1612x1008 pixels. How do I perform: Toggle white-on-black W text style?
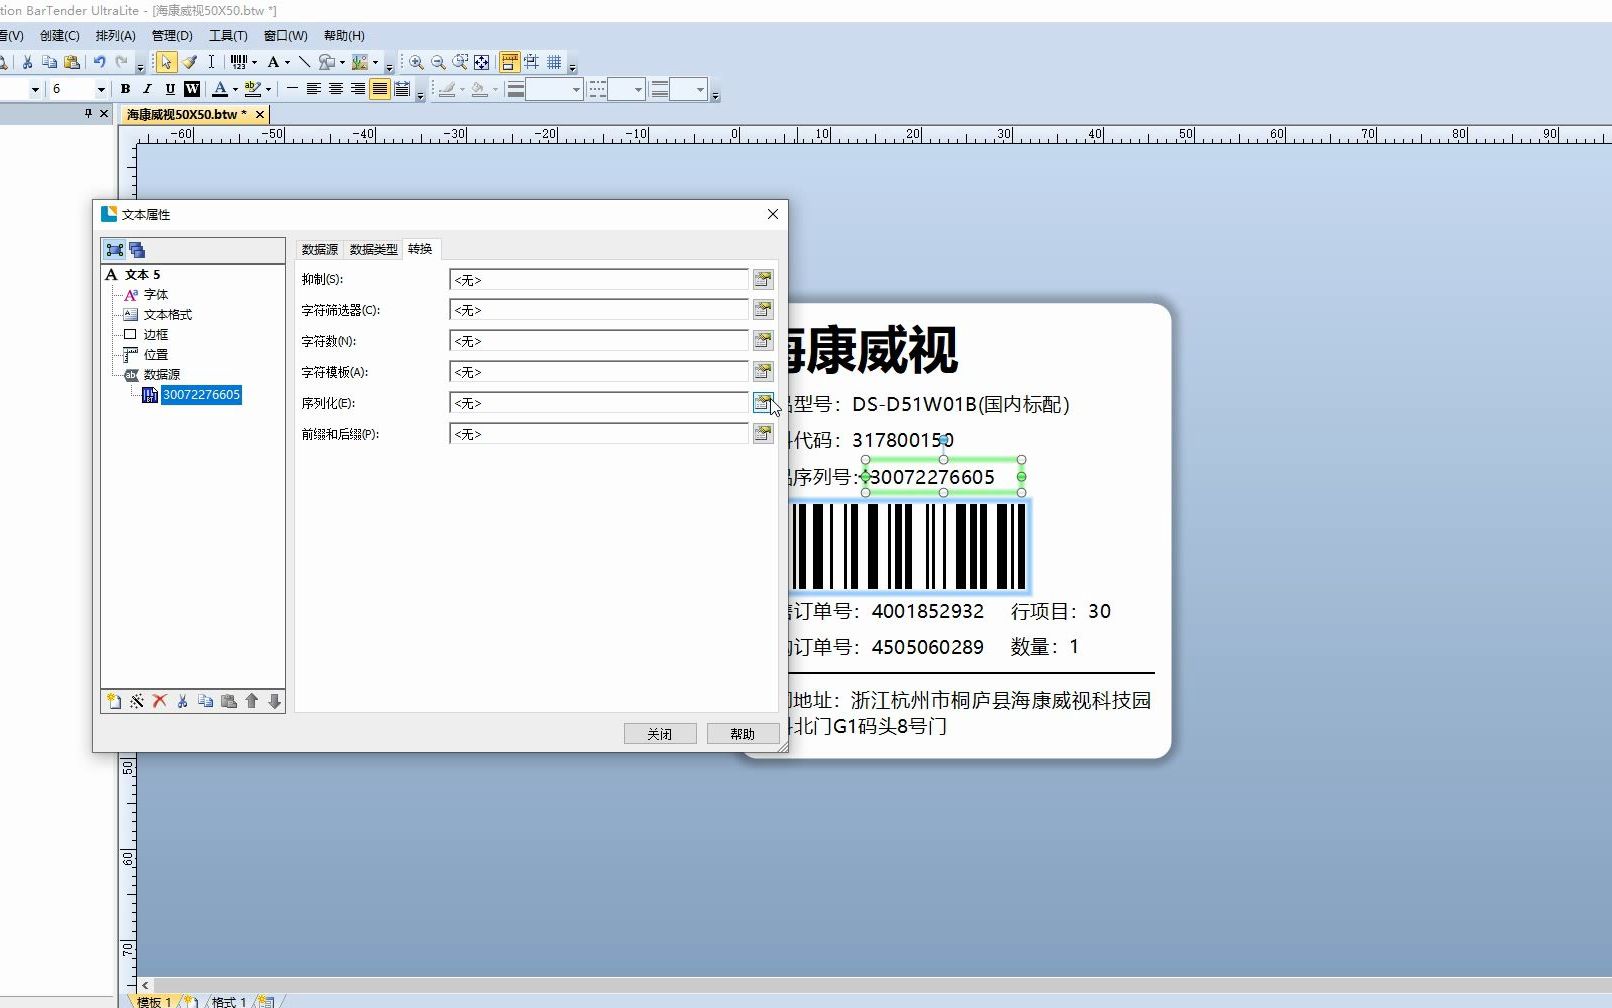pos(192,89)
